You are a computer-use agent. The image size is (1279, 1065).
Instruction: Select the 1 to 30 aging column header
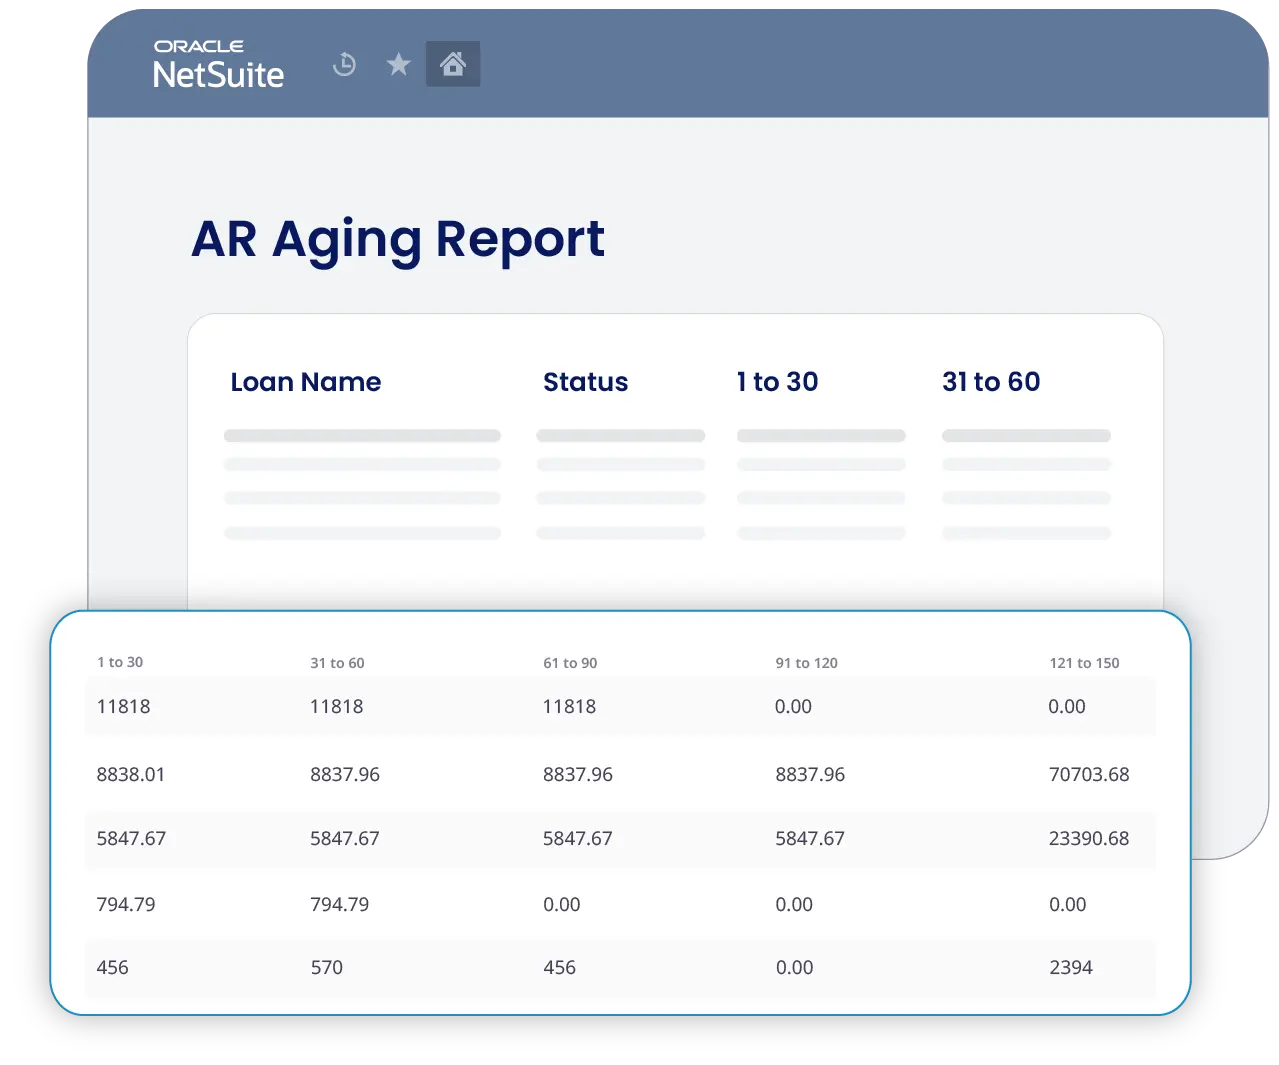777,382
